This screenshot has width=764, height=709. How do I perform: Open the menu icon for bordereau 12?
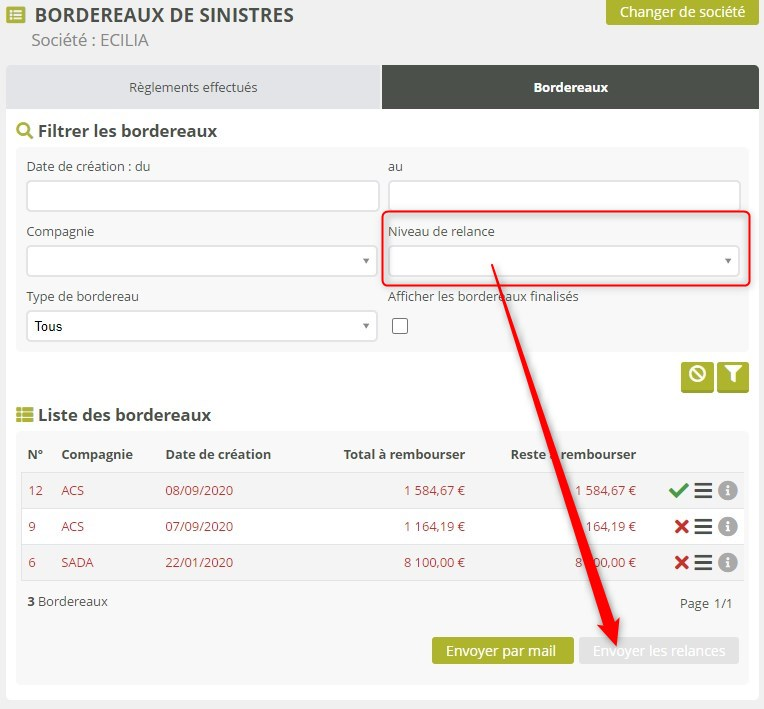pos(703,490)
